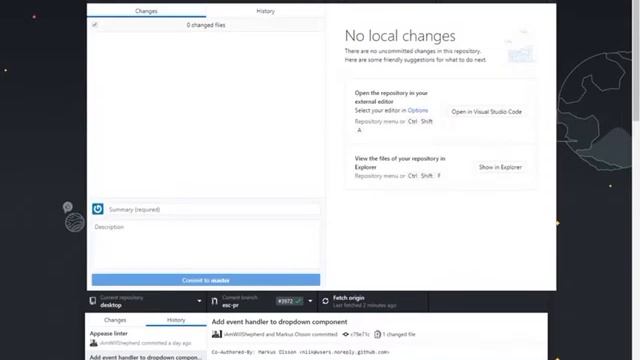Select History tab in lower window
640x360 pixels.
click(x=176, y=320)
